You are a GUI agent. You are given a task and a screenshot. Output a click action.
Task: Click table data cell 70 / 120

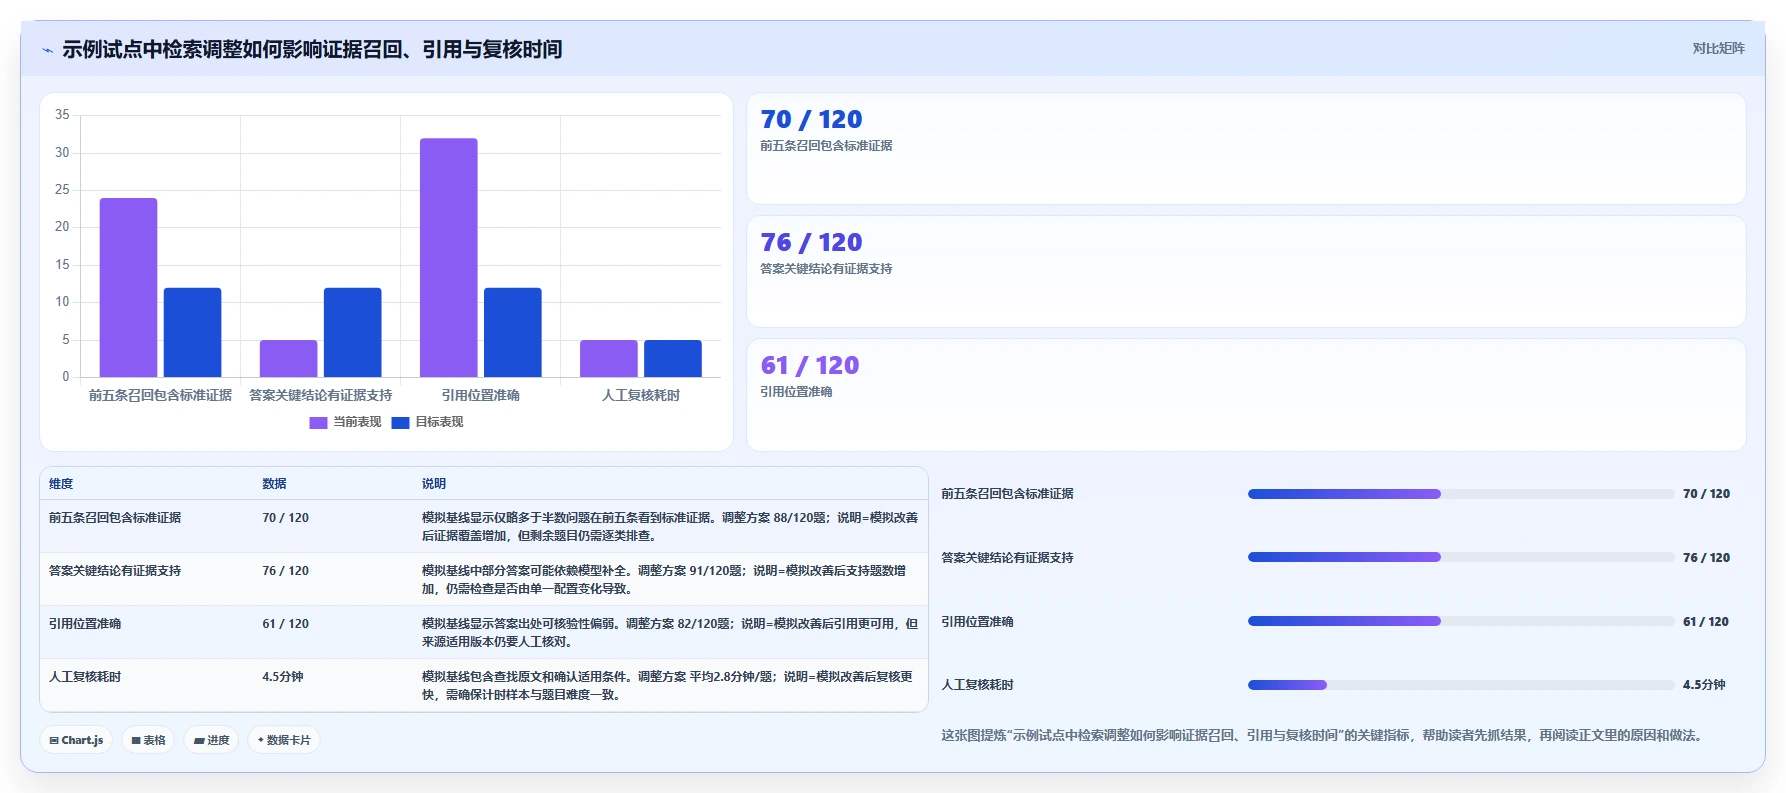[285, 518]
